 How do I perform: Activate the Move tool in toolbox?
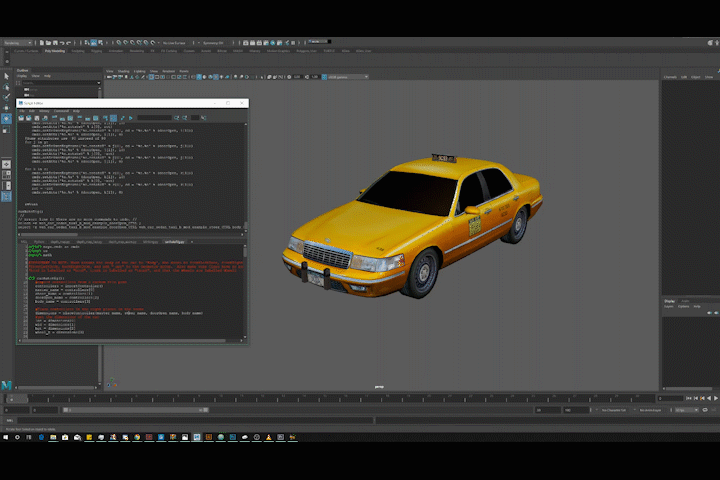pyautogui.click(x=6, y=107)
